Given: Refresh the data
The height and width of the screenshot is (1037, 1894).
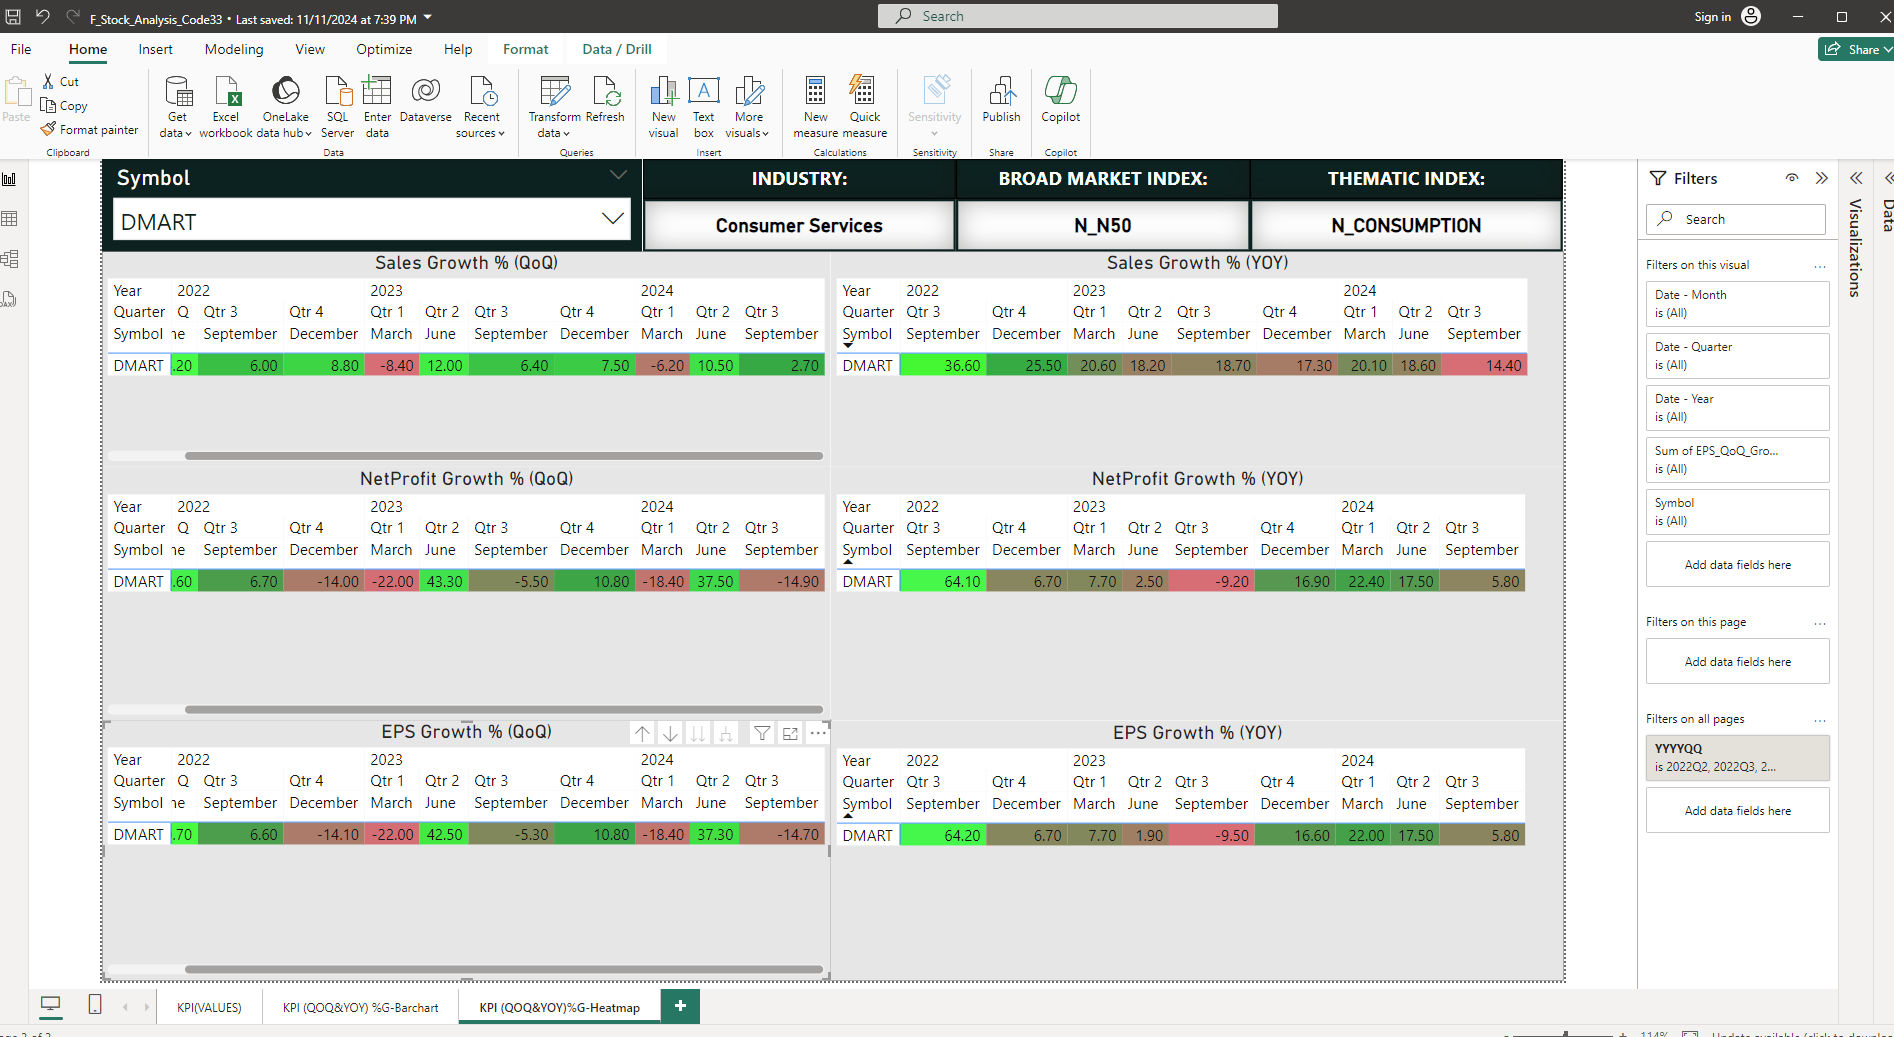Looking at the screenshot, I should coord(605,100).
